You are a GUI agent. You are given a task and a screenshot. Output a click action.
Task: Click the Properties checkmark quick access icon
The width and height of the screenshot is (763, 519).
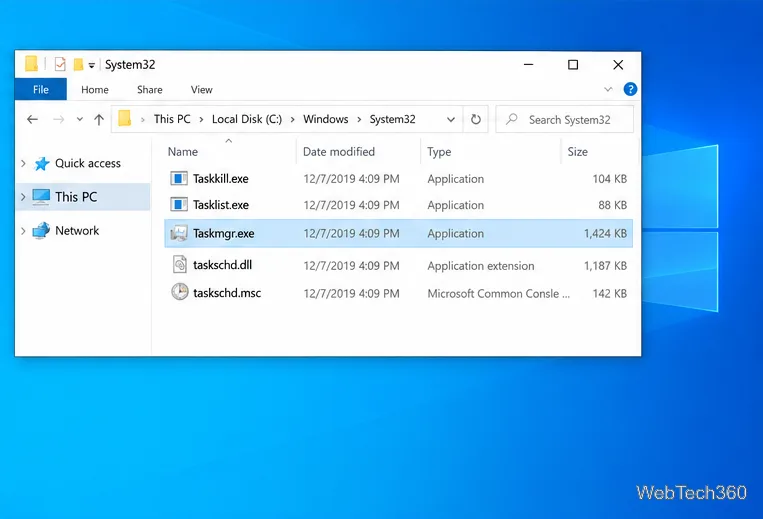(60, 64)
